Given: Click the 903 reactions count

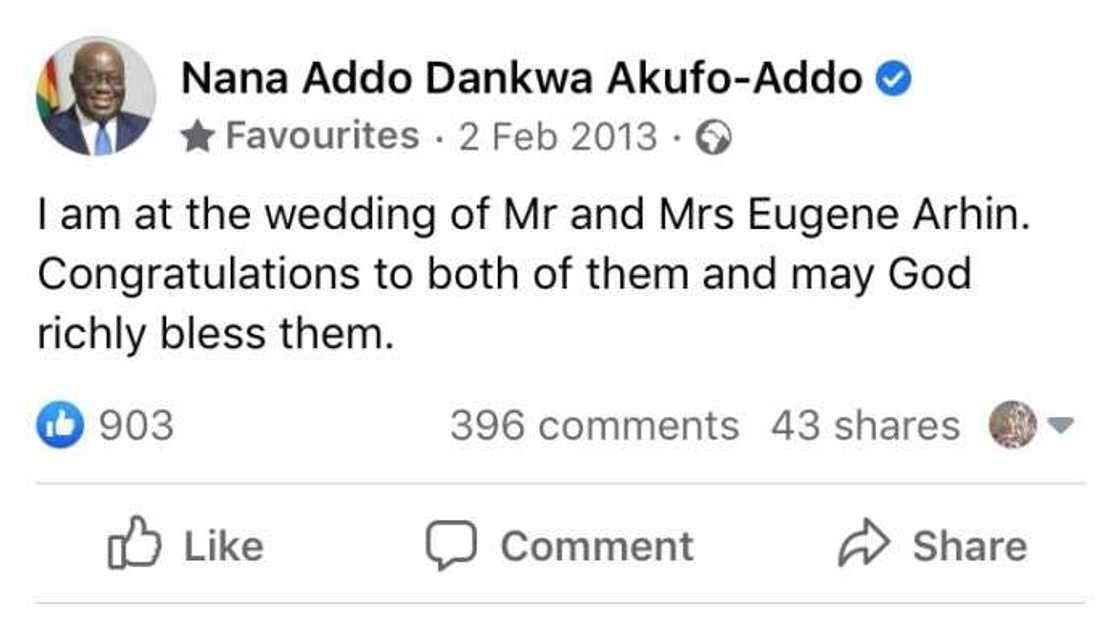Looking at the screenshot, I should [135, 425].
